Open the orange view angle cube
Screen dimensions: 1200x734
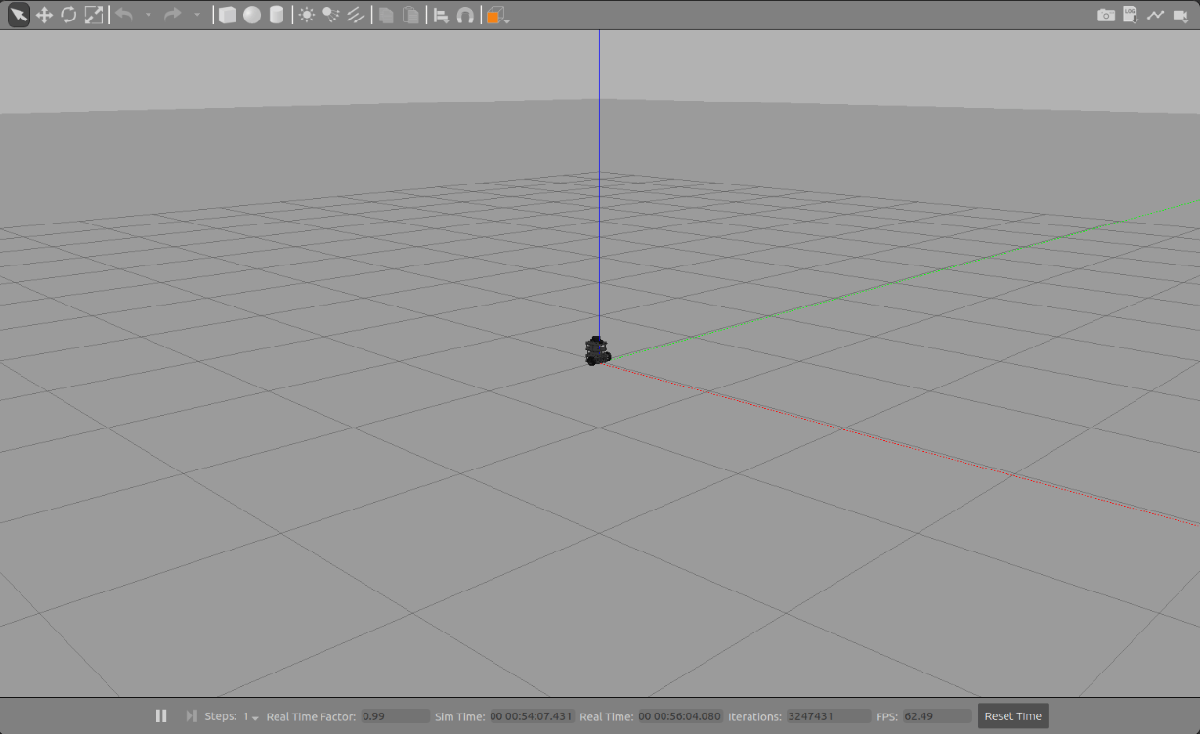[x=496, y=15]
